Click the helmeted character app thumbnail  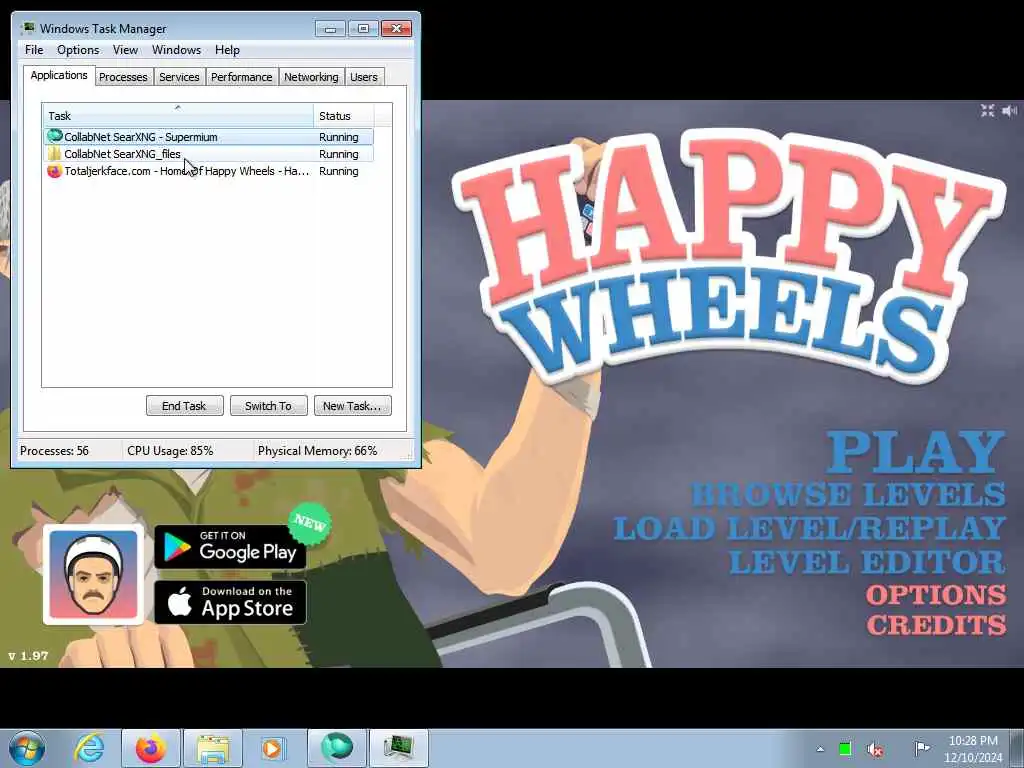click(x=93, y=575)
